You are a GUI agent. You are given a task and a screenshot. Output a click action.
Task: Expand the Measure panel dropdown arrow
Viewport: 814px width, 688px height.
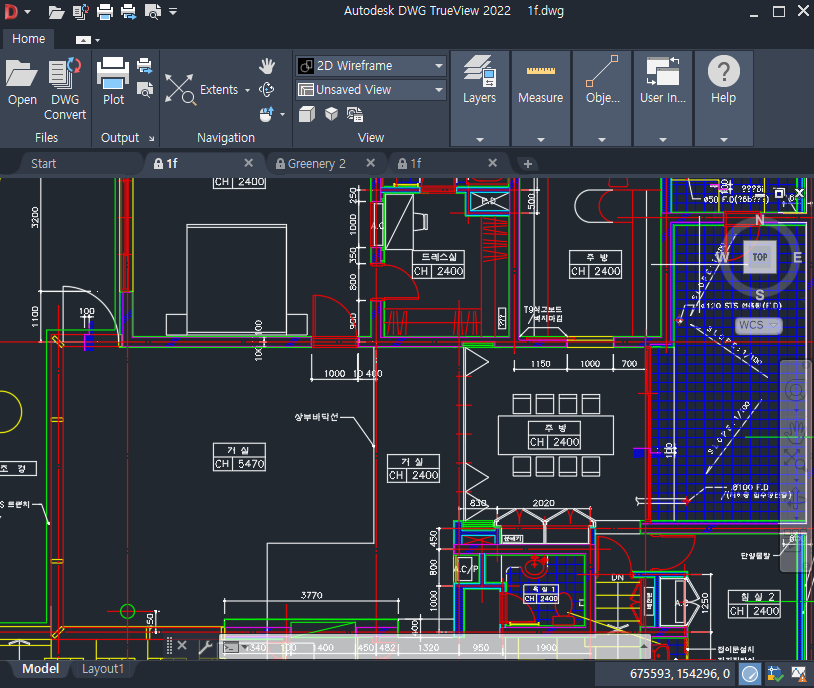coord(540,140)
